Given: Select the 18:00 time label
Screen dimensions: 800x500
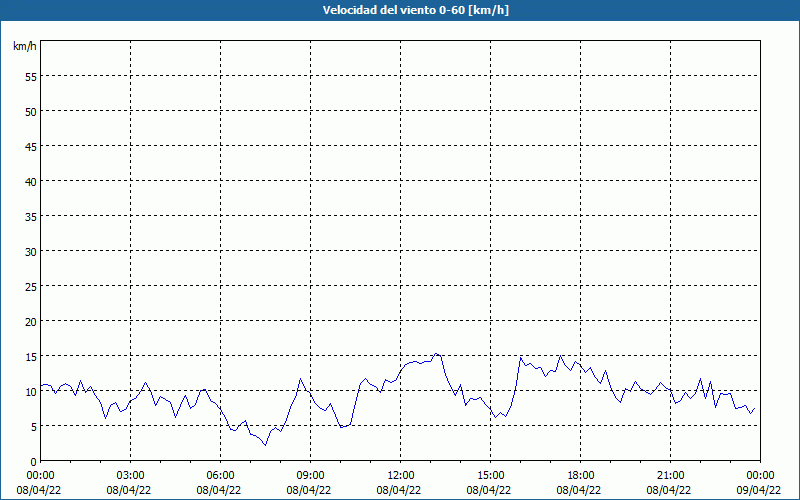Looking at the screenshot, I should pyautogui.click(x=580, y=475).
